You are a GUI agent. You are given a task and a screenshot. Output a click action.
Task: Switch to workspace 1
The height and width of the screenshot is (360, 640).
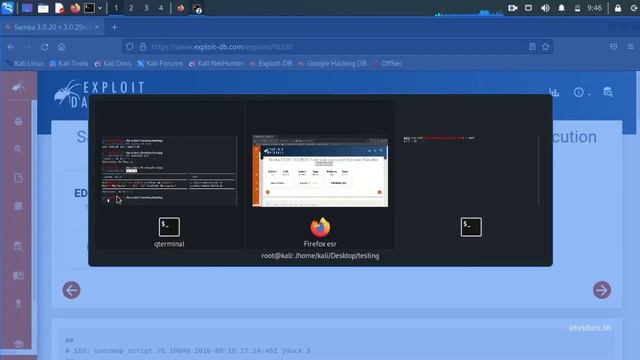tap(116, 8)
